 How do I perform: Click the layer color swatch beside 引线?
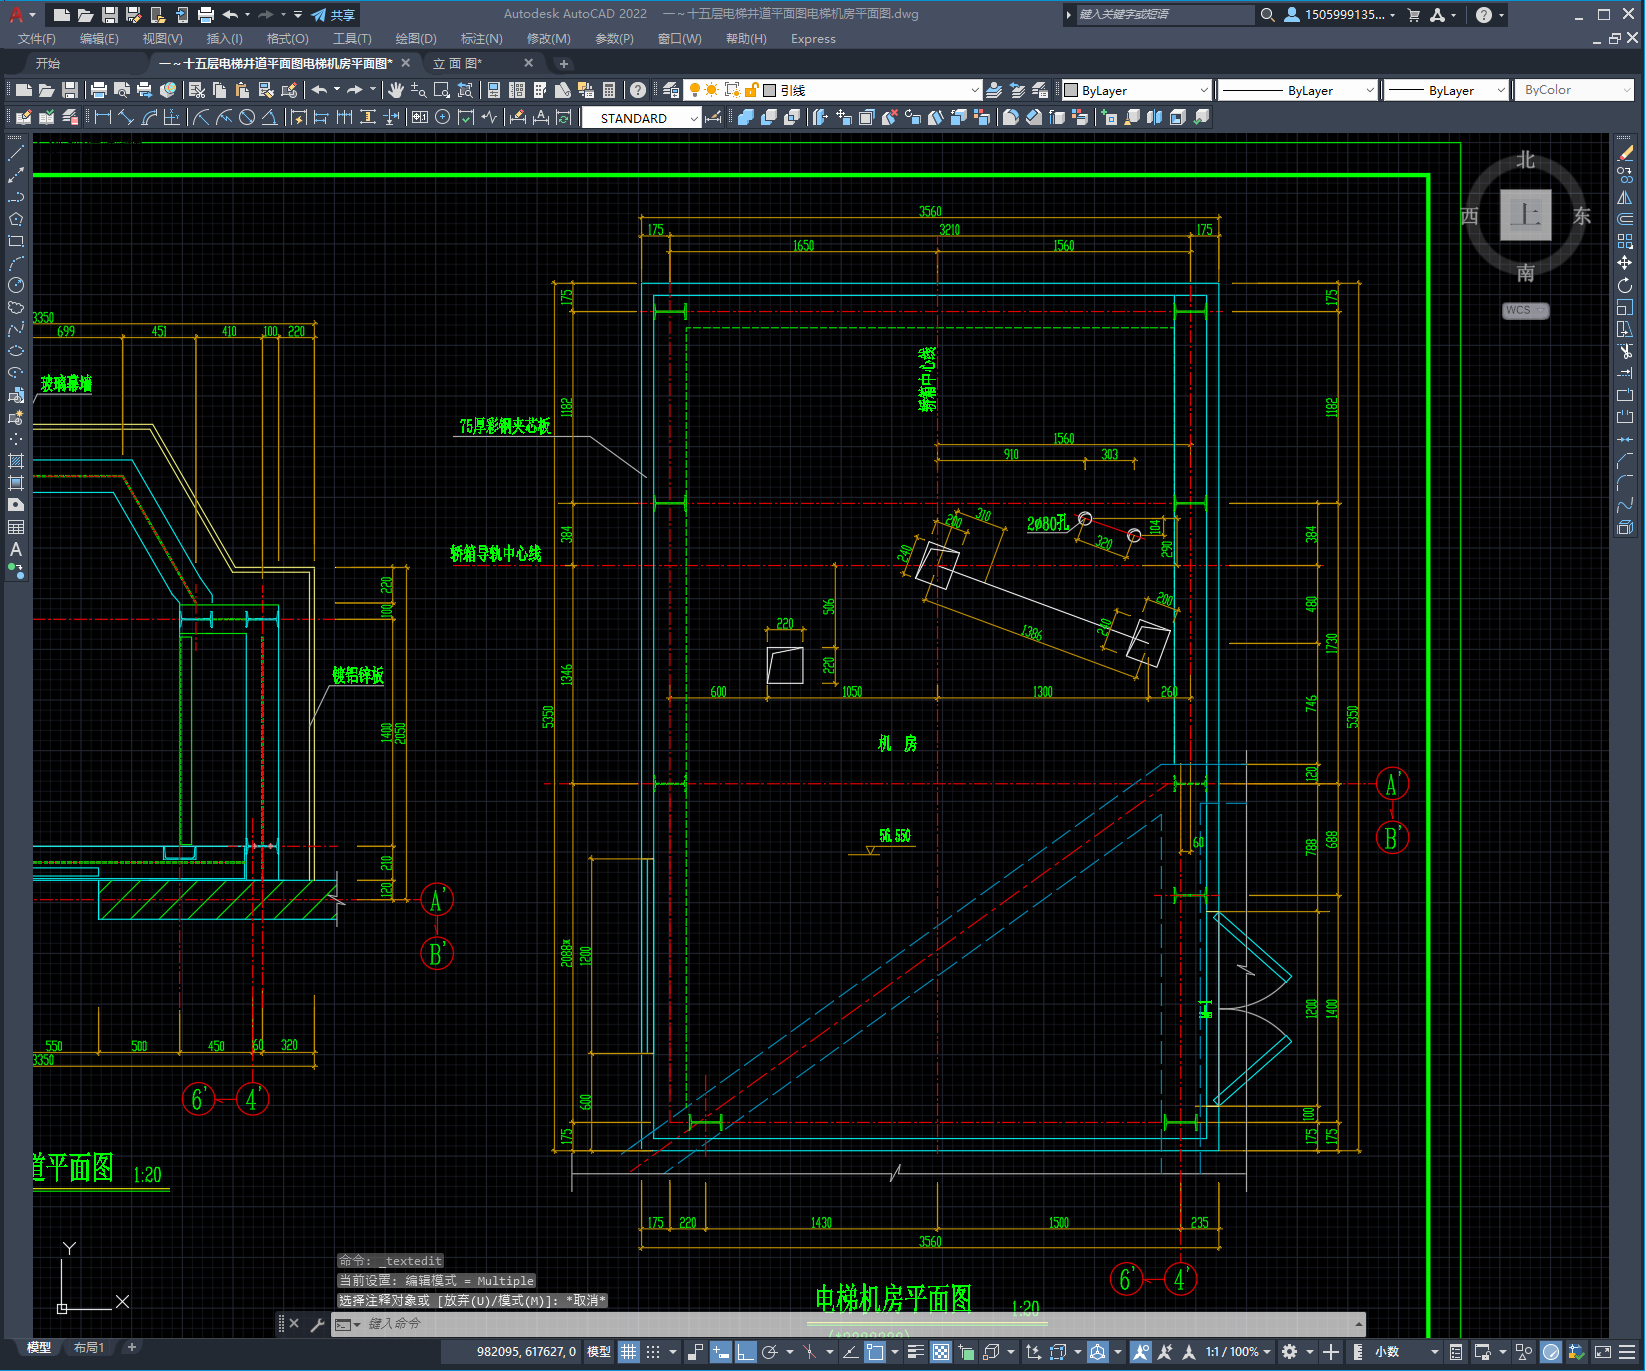[x=769, y=90]
